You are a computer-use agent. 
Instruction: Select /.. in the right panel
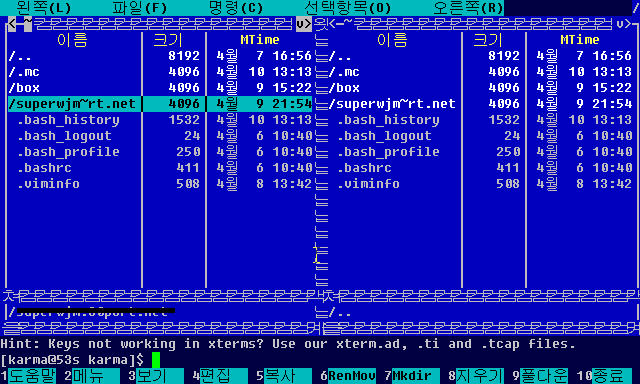coord(480,56)
